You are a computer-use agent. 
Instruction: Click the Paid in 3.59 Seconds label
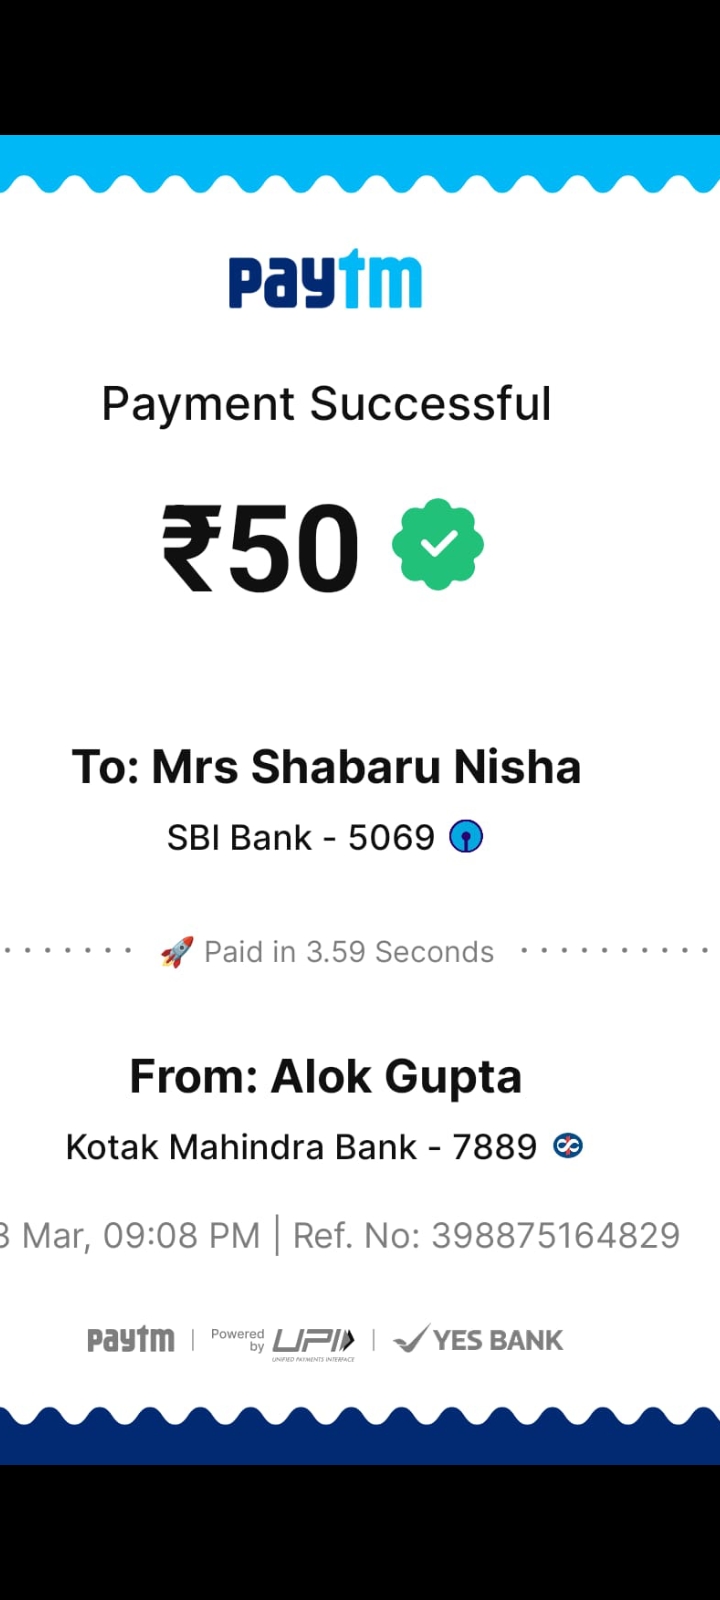click(349, 952)
